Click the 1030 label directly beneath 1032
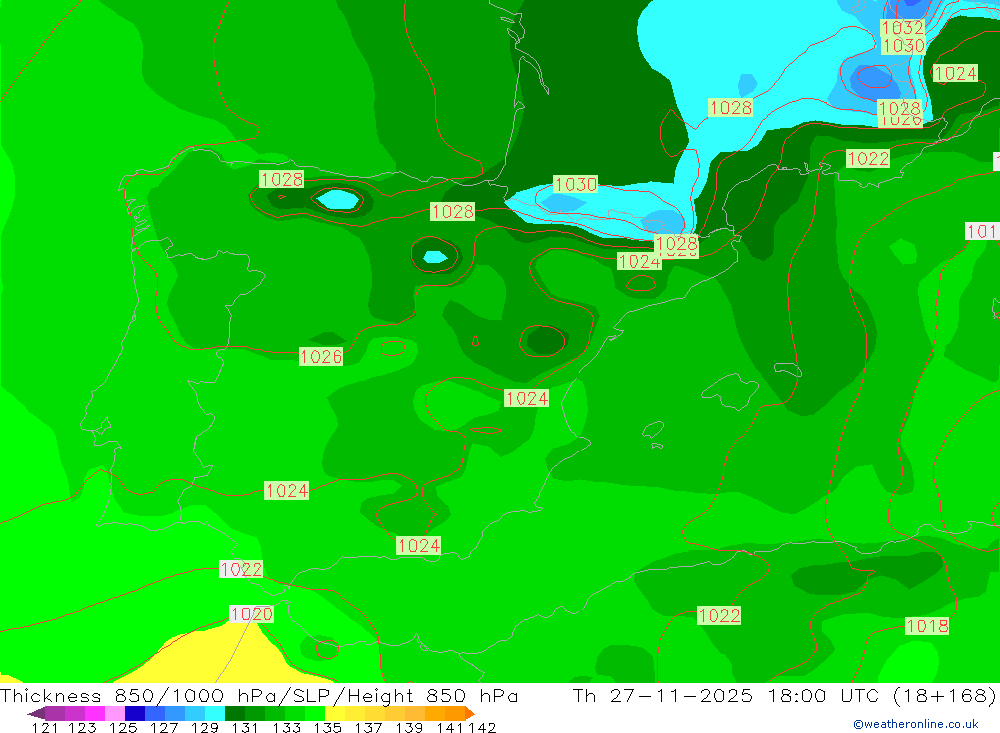The width and height of the screenshot is (1000, 733). pyautogui.click(x=902, y=46)
